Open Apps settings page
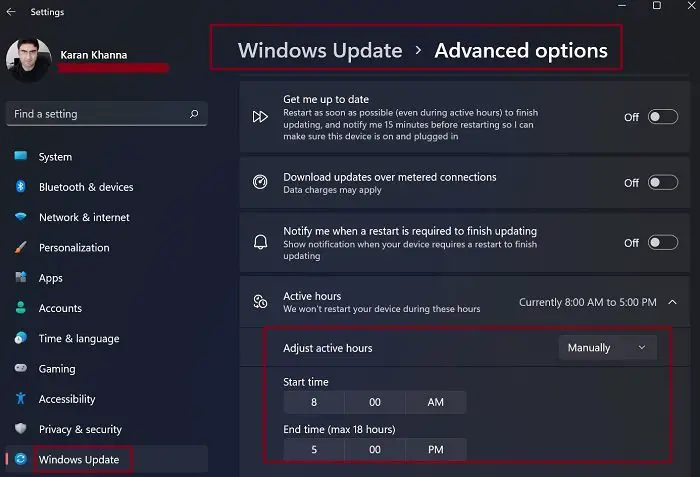This screenshot has height=477, width=700. (106, 278)
